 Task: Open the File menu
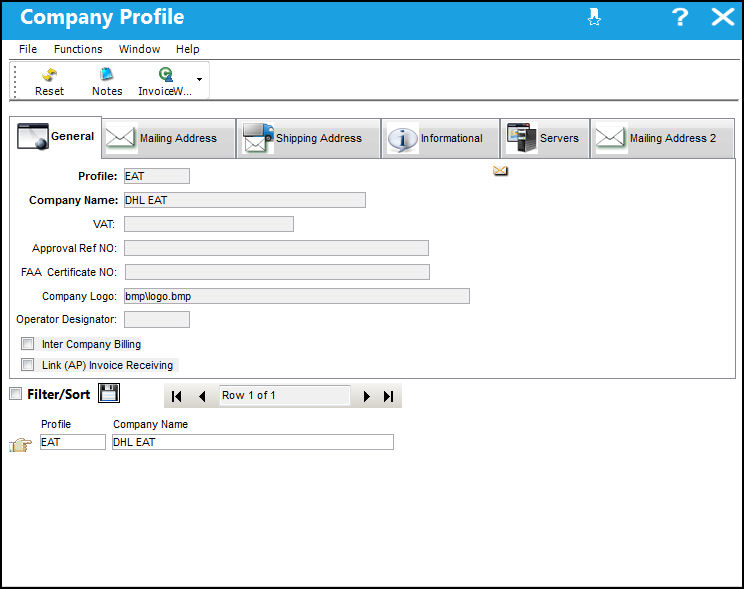[x=28, y=49]
